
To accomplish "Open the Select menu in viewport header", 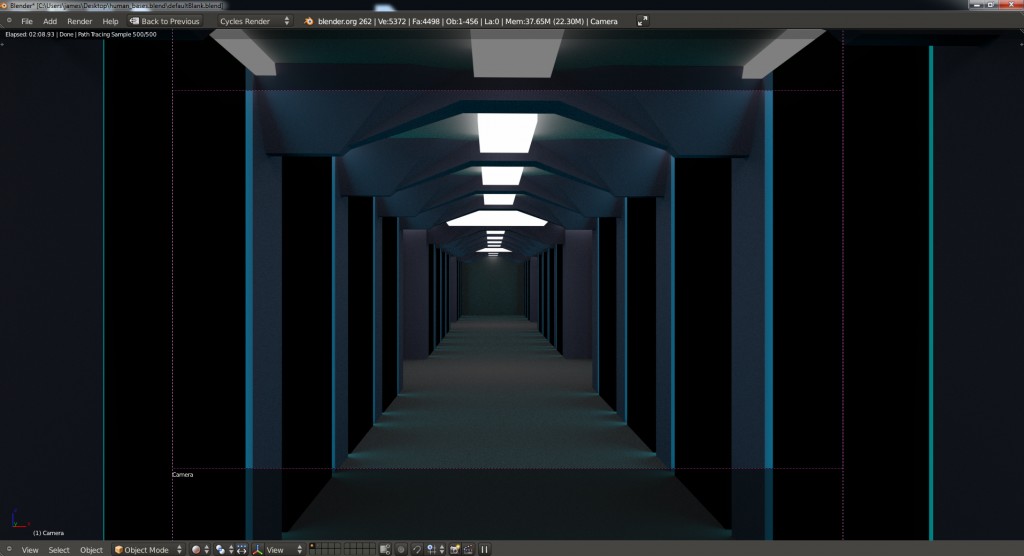I will coord(59,549).
